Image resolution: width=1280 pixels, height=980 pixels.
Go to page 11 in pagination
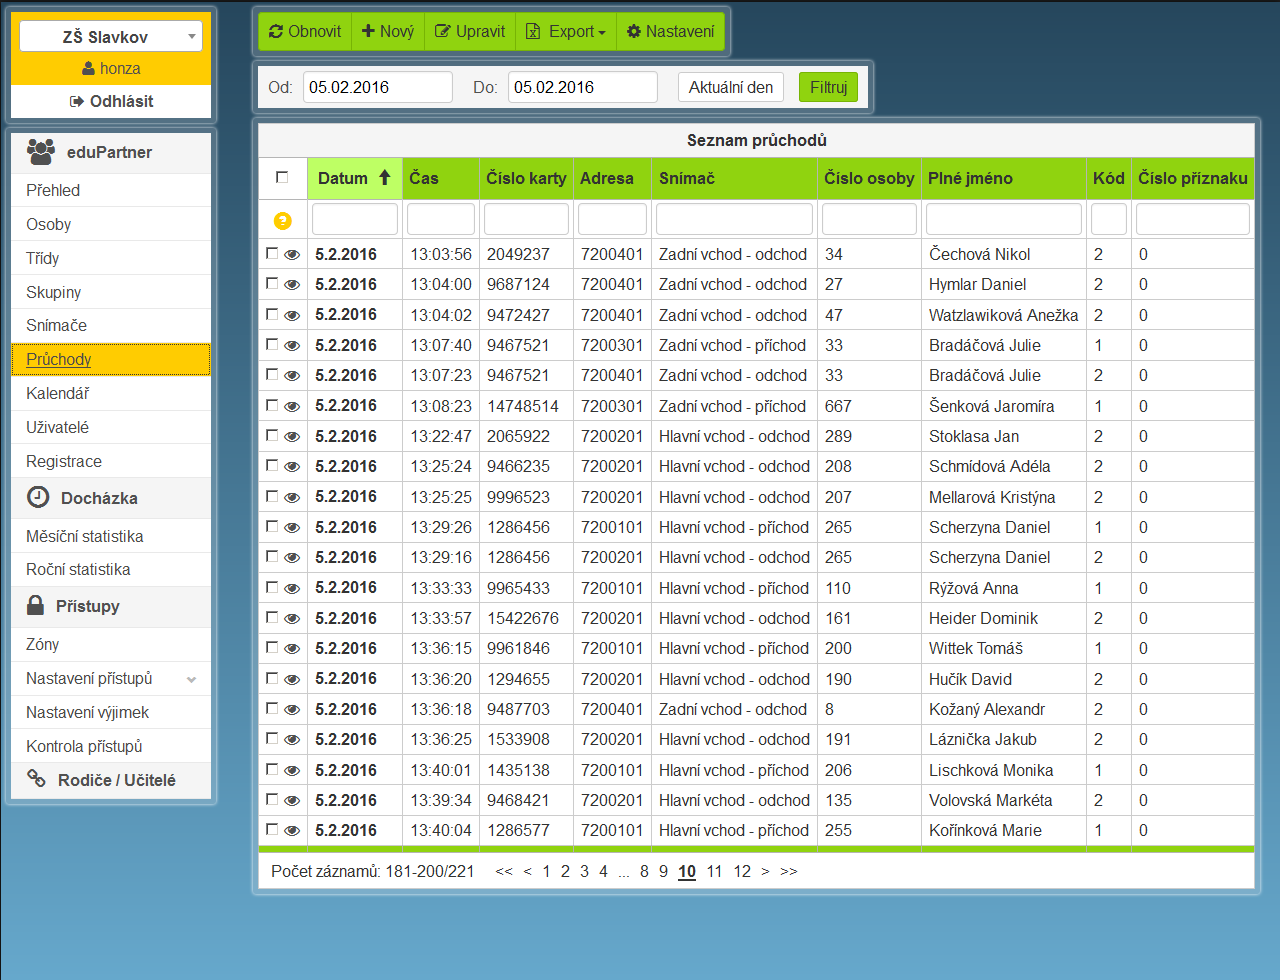(714, 872)
